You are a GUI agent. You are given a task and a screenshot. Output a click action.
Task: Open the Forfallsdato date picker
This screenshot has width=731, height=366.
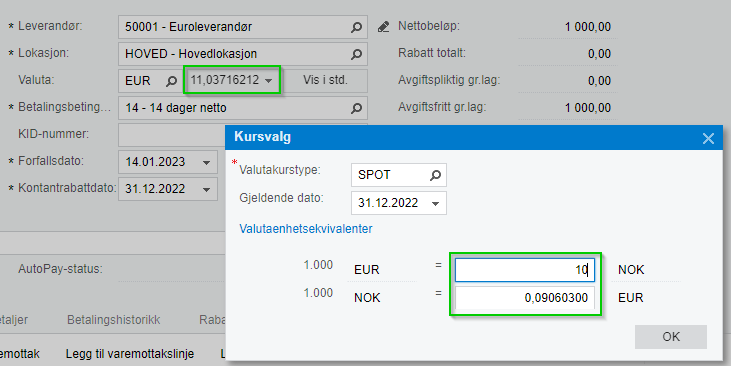(206, 162)
